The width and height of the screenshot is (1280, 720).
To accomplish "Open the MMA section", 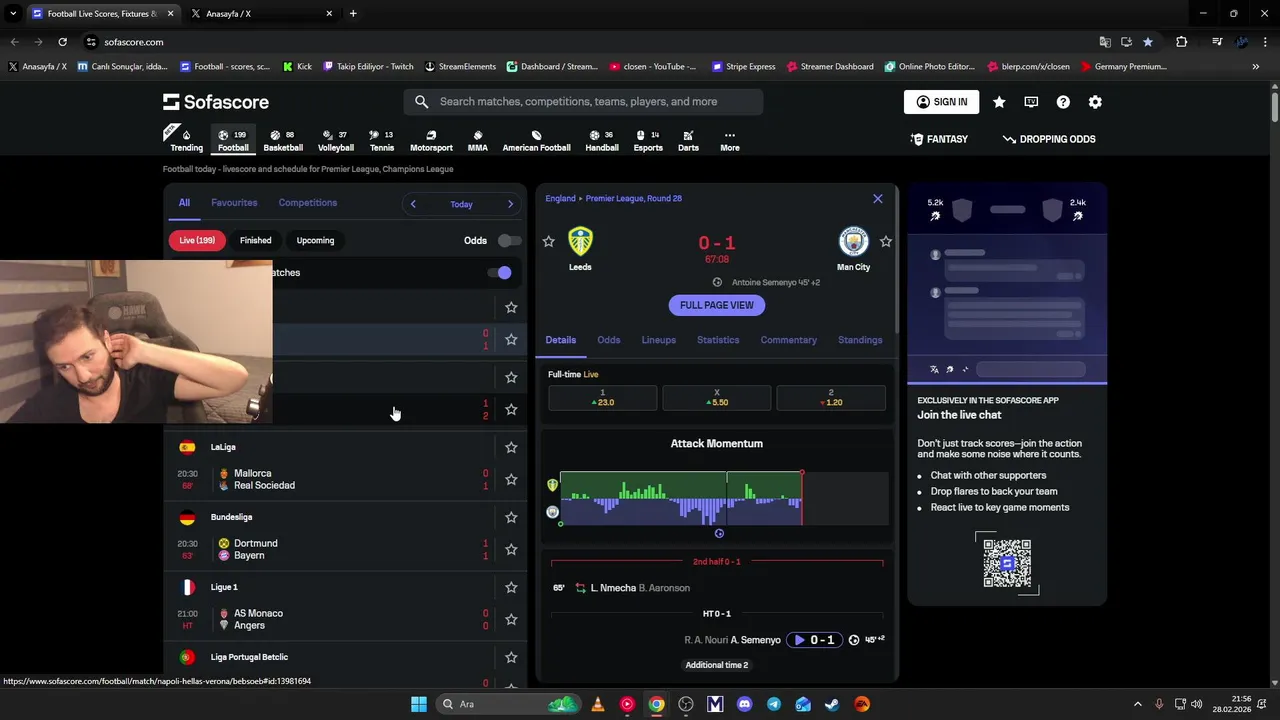I will [x=478, y=140].
